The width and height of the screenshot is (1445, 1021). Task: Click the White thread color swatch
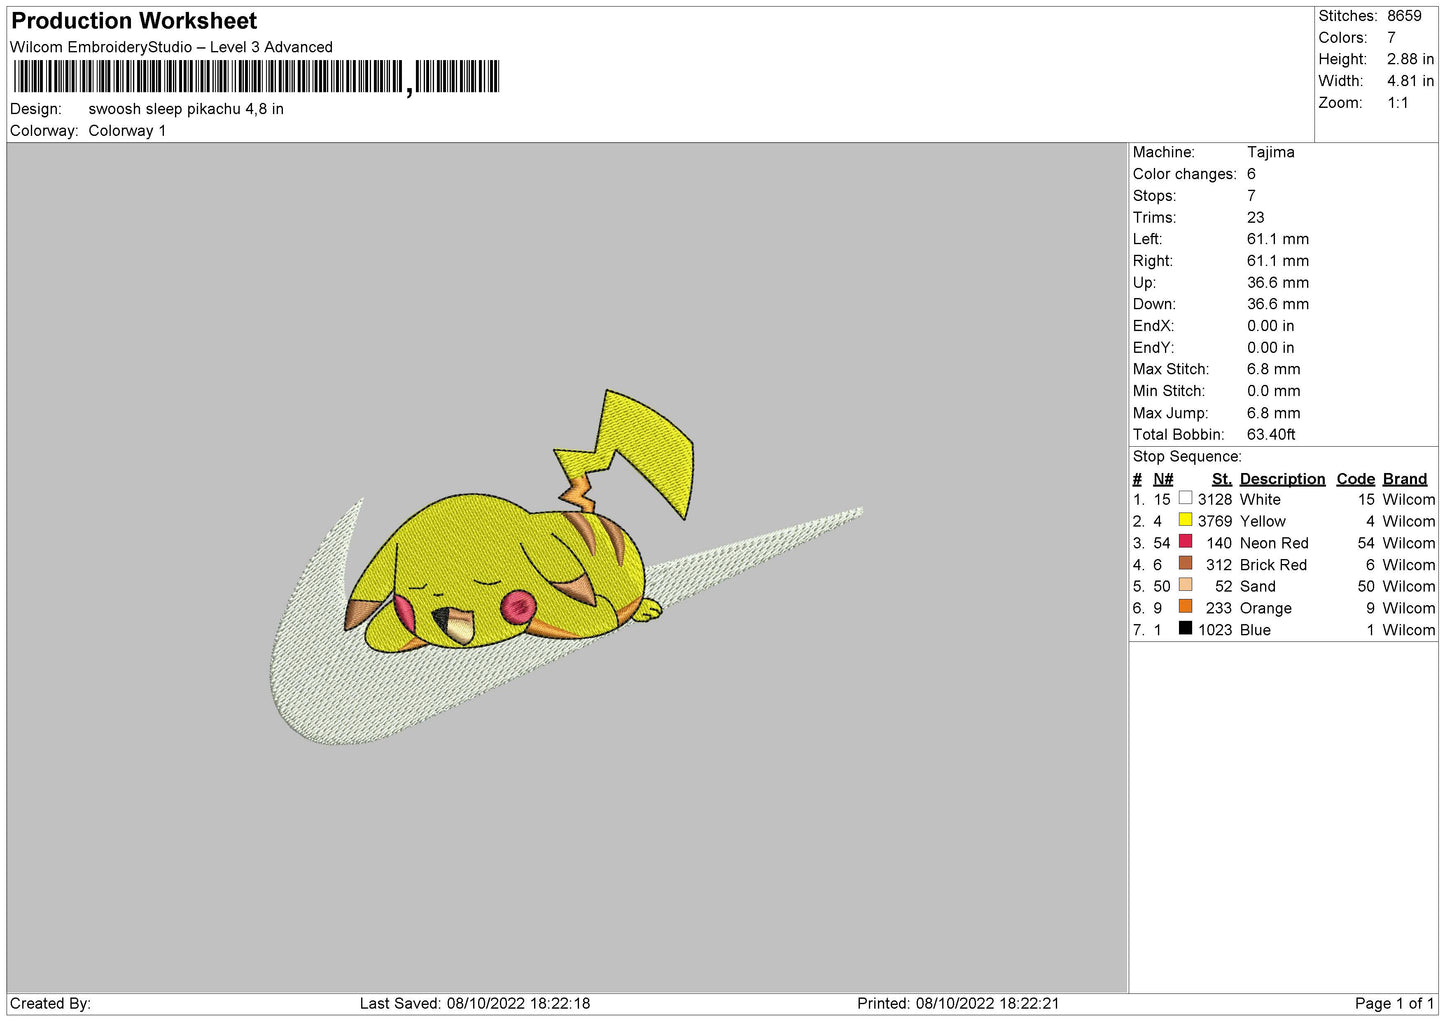[1185, 498]
